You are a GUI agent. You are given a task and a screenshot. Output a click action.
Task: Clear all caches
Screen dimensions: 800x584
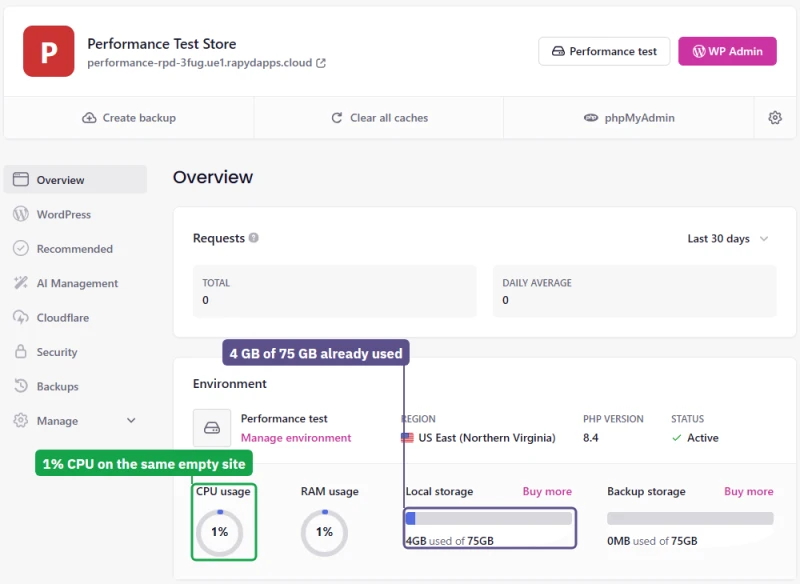click(379, 118)
